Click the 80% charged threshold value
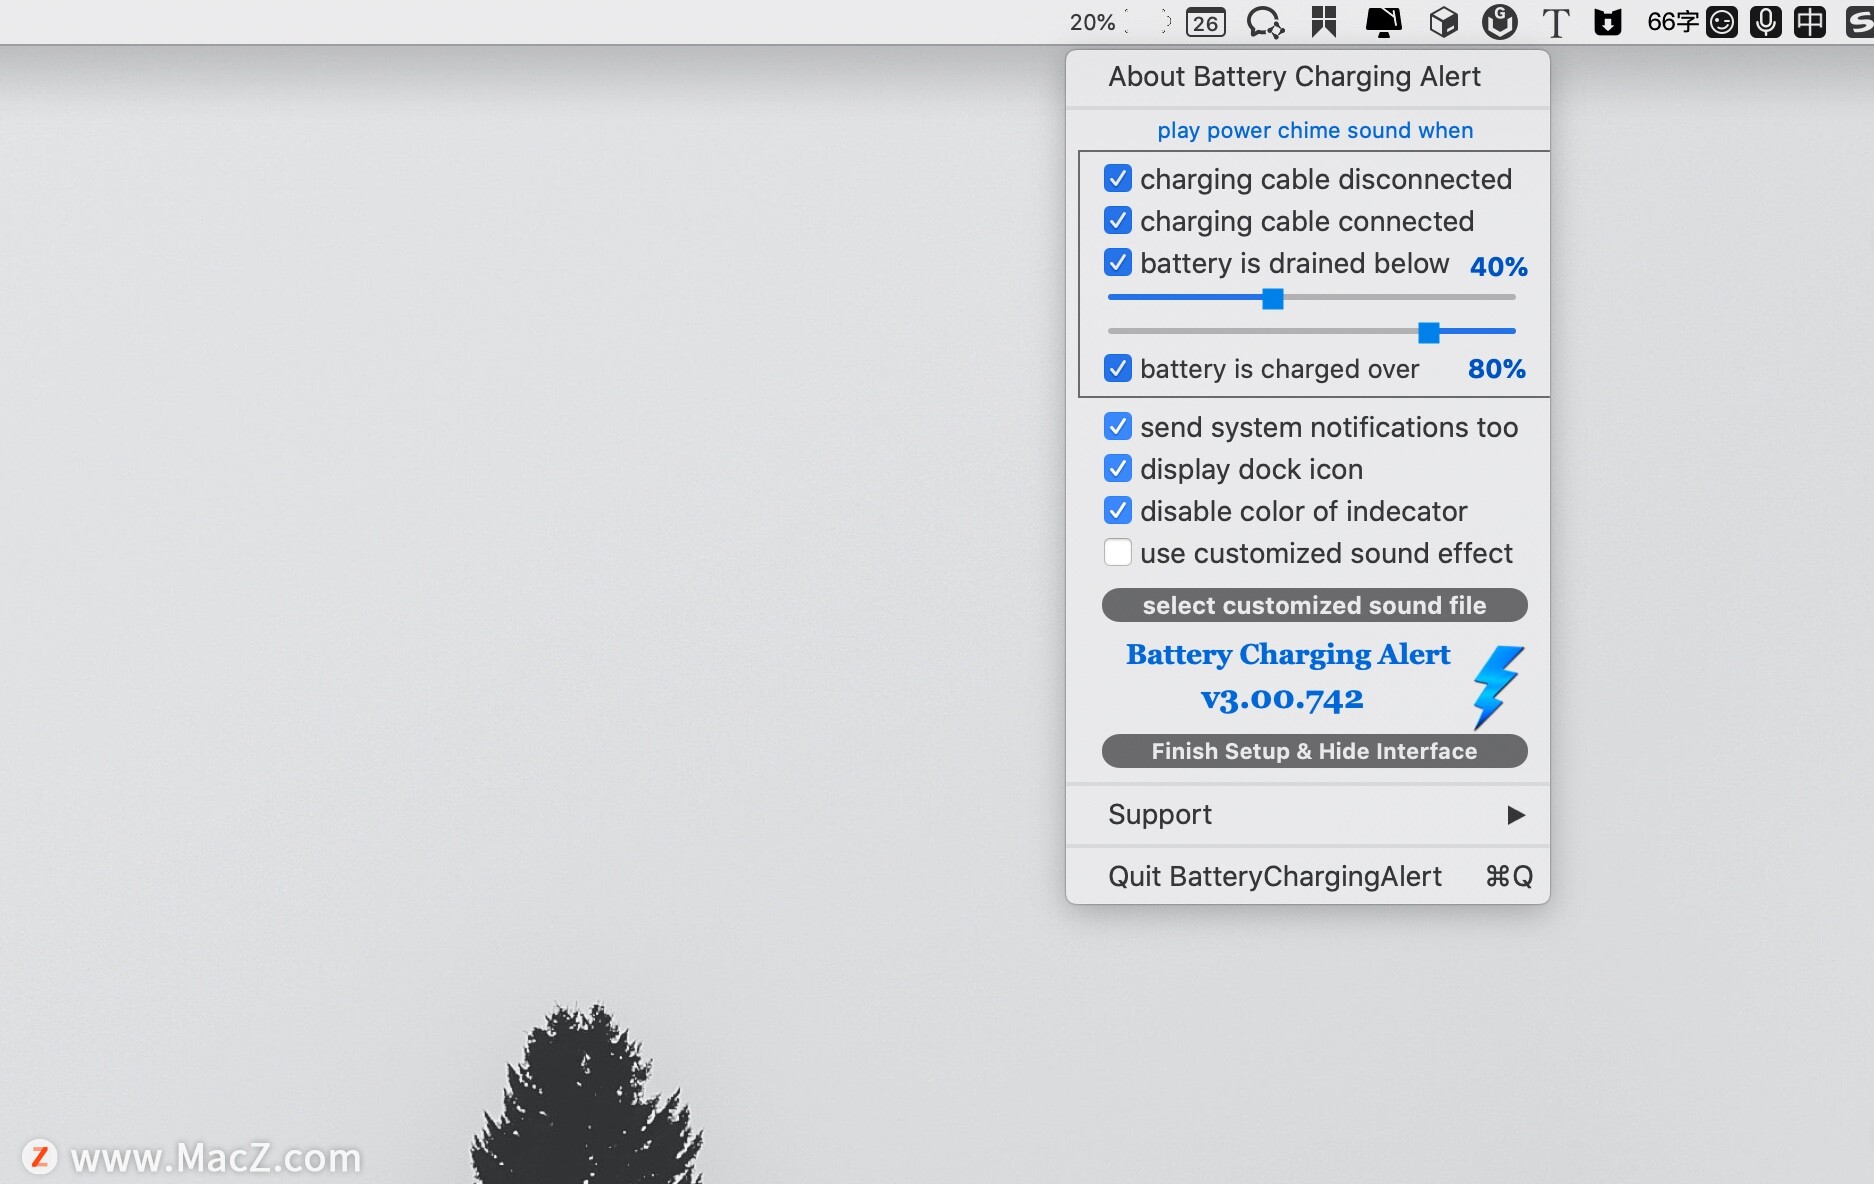The image size is (1874, 1184). tap(1496, 369)
